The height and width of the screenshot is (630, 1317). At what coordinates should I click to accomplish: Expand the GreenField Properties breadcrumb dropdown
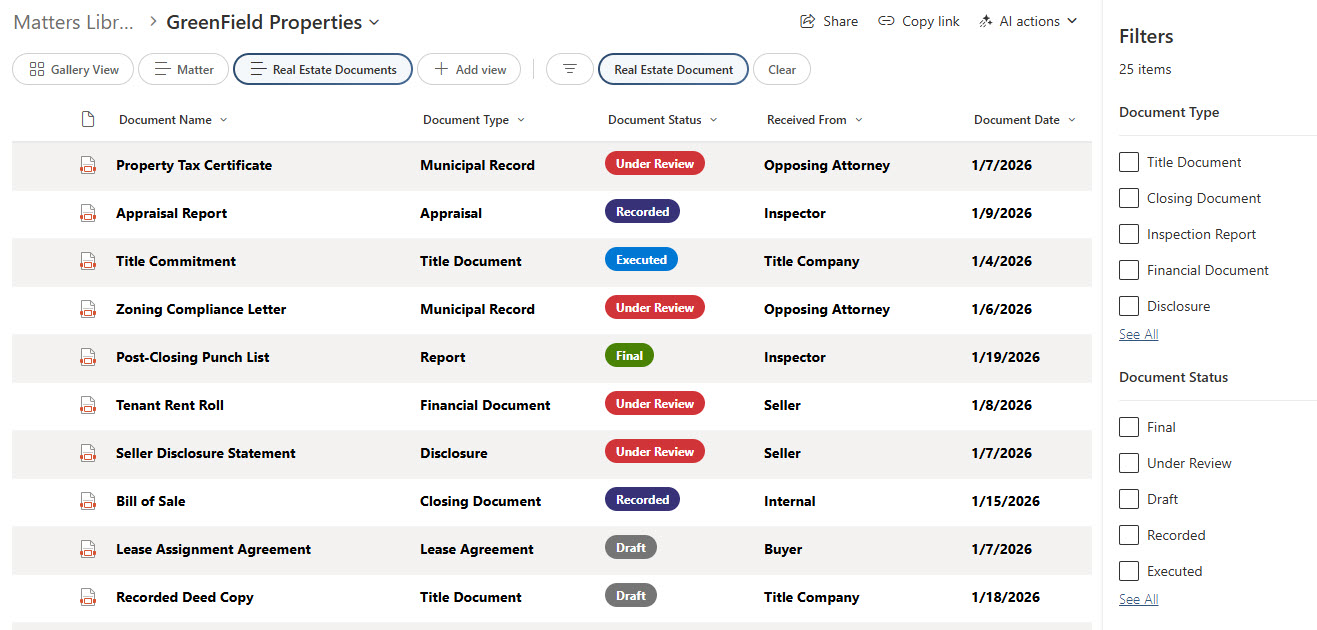(374, 21)
